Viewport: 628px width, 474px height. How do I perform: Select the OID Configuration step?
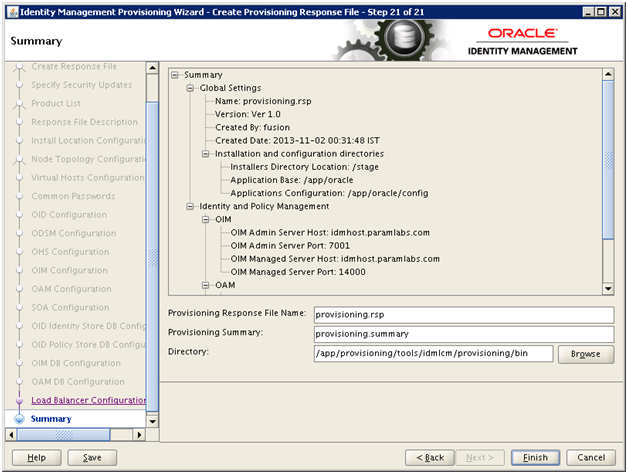69,215
